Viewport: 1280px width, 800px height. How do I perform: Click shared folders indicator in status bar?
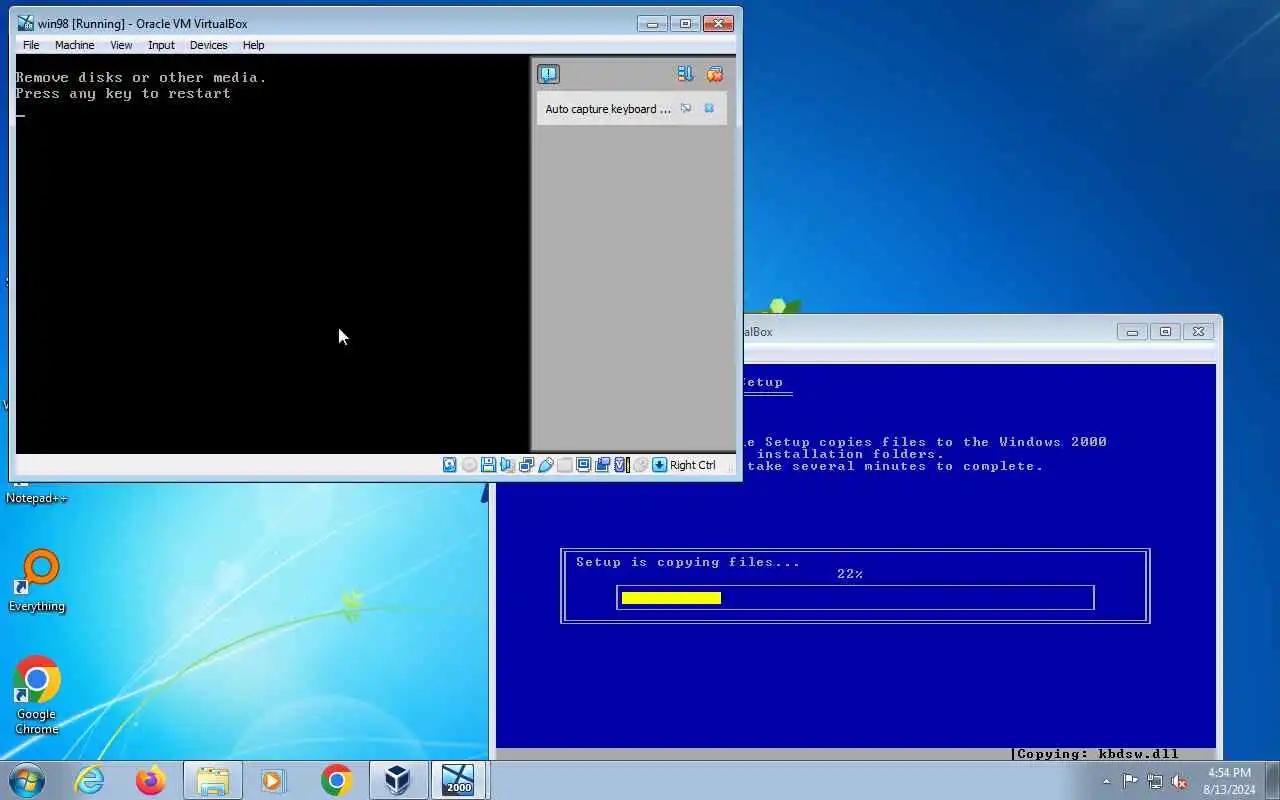pos(564,465)
